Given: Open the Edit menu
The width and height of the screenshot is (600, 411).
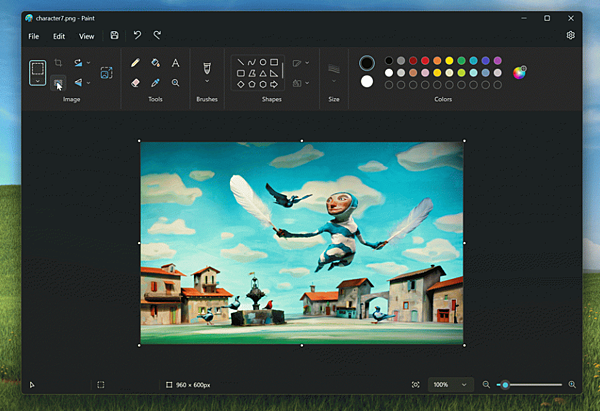Looking at the screenshot, I should coord(59,36).
